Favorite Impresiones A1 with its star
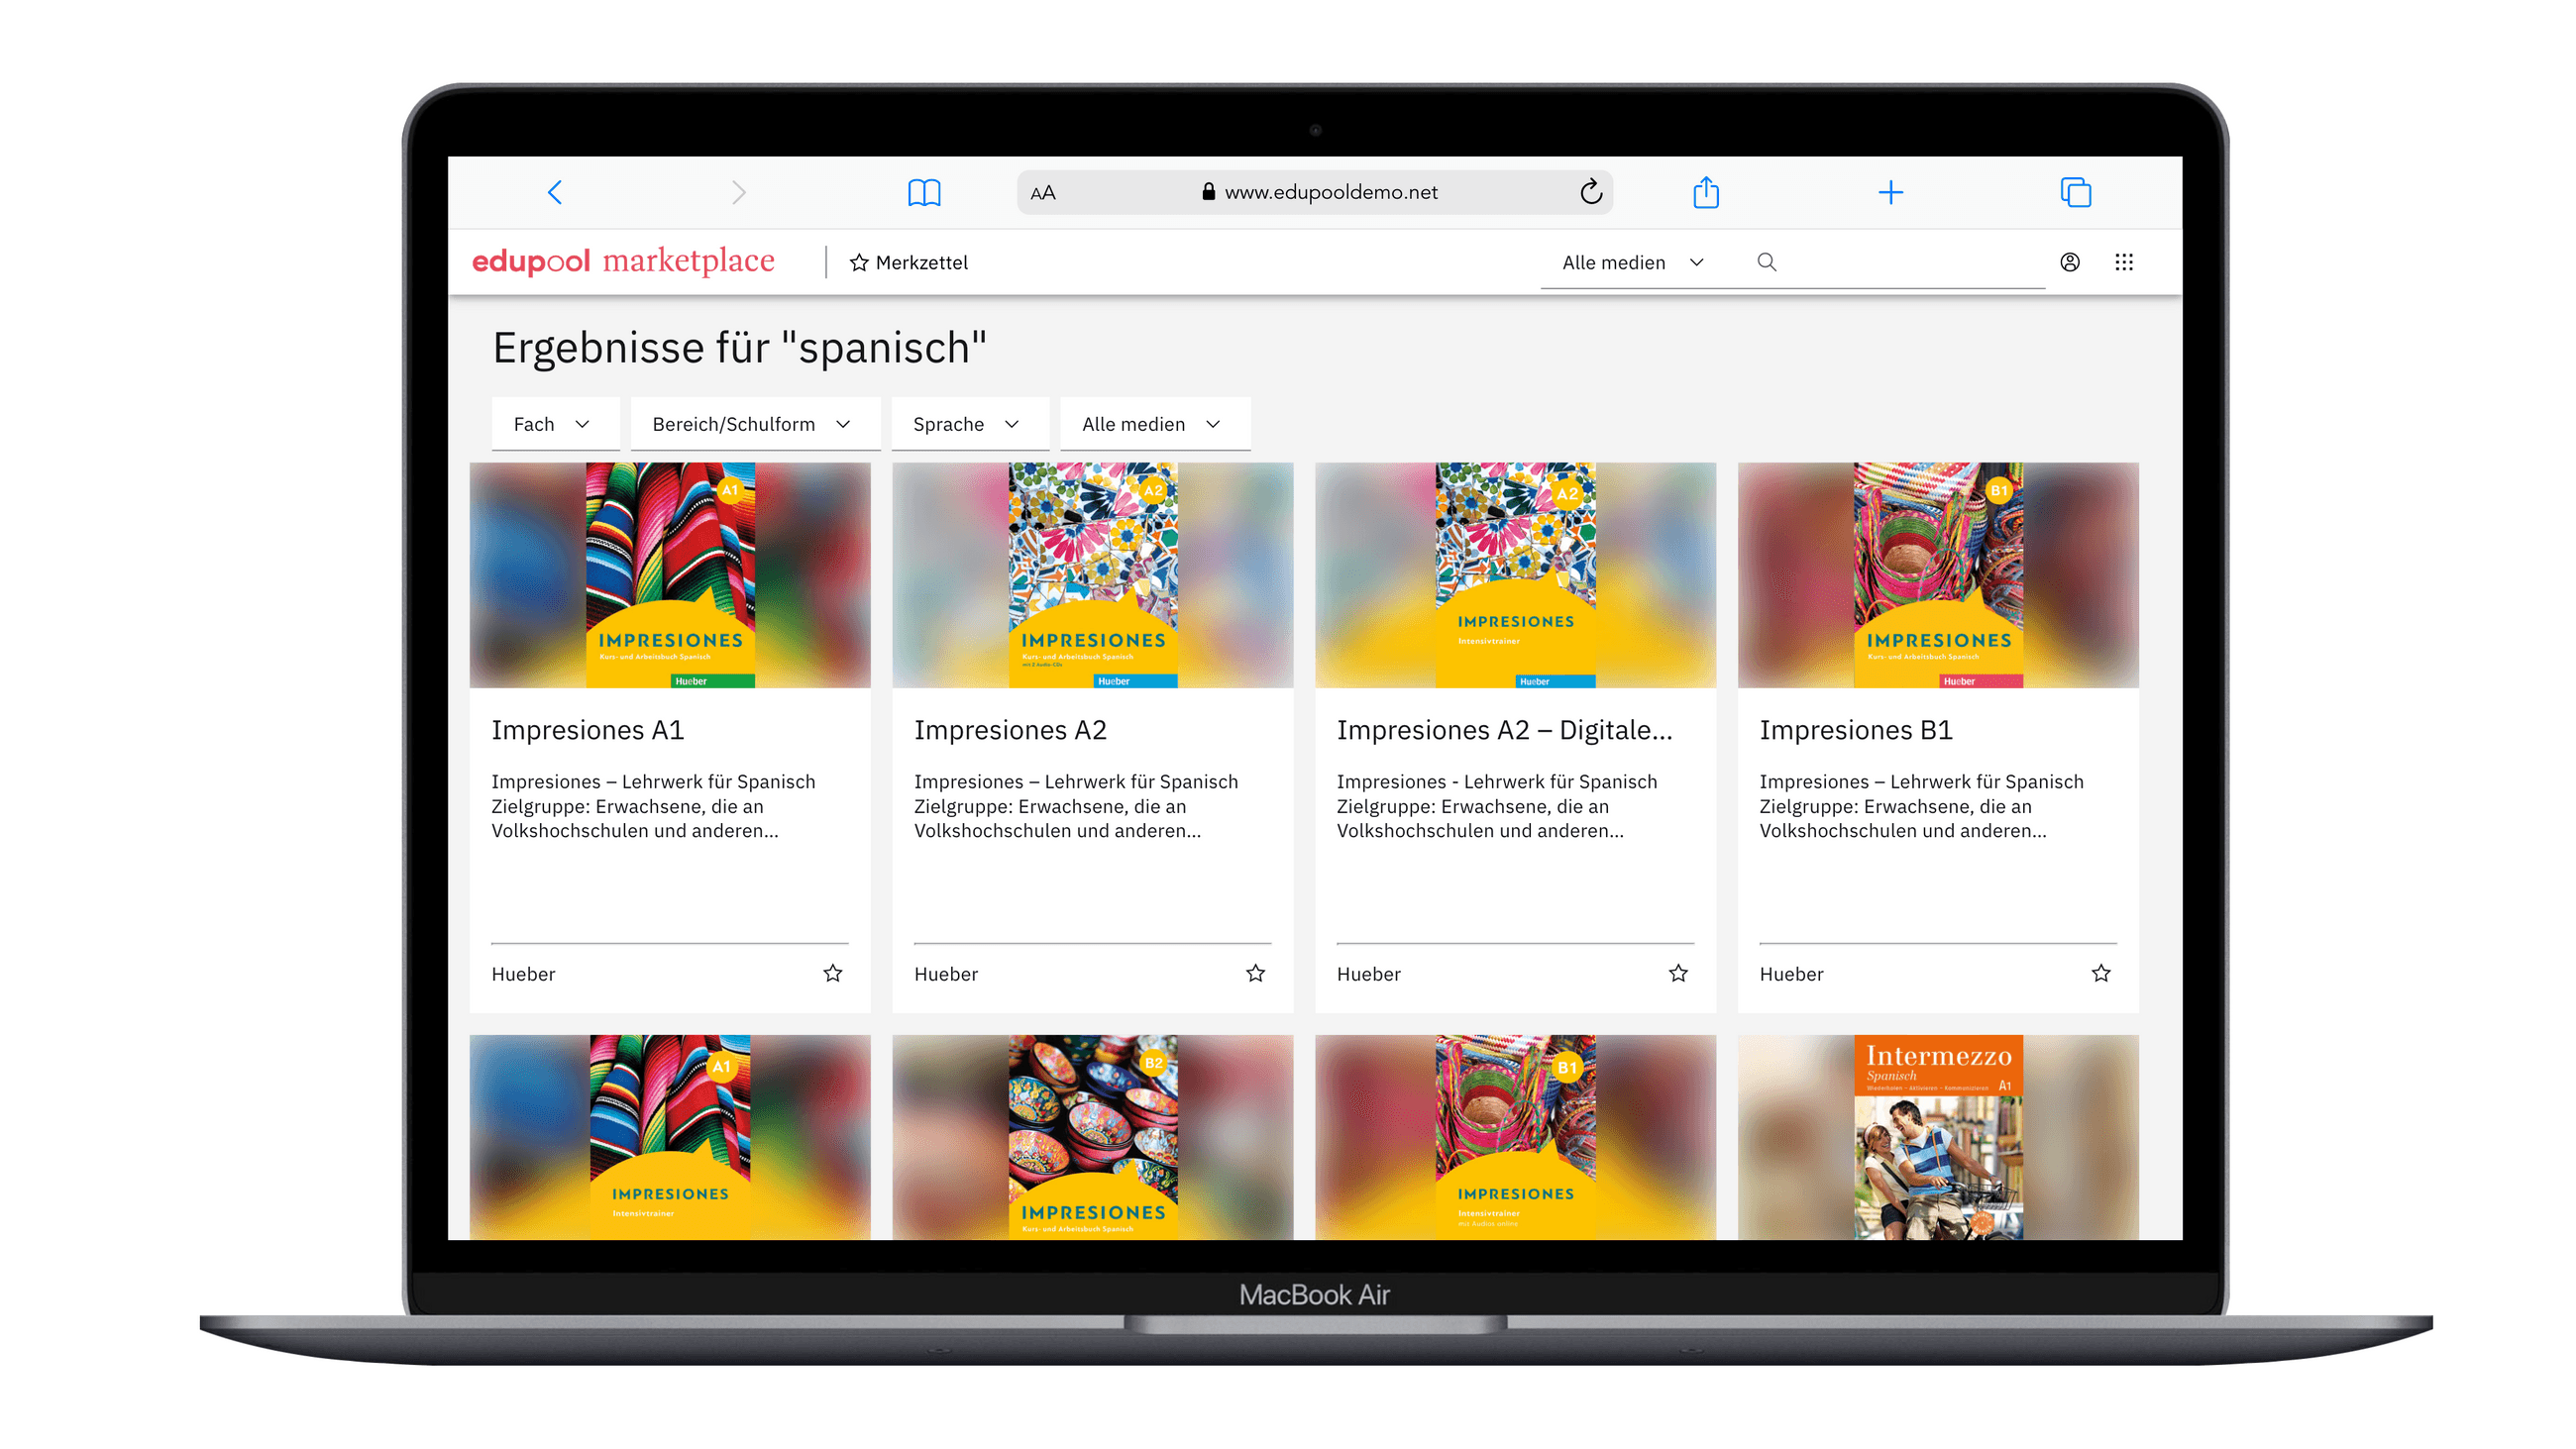The width and height of the screenshot is (2576, 1449). click(x=833, y=973)
